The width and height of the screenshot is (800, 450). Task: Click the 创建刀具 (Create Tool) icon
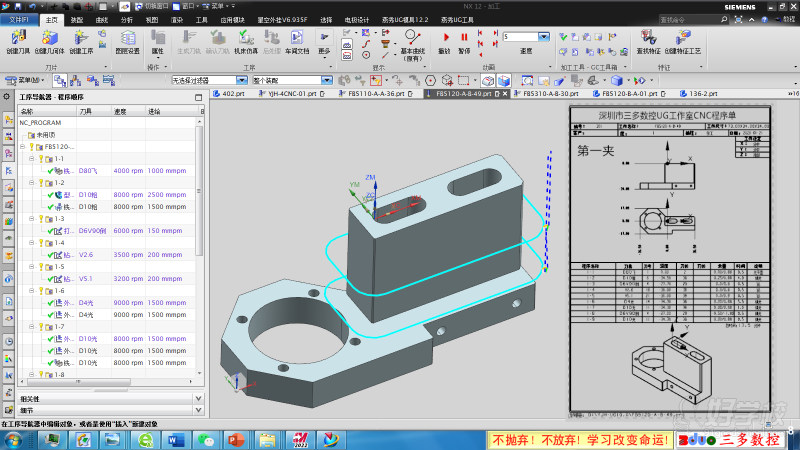pyautogui.click(x=18, y=39)
